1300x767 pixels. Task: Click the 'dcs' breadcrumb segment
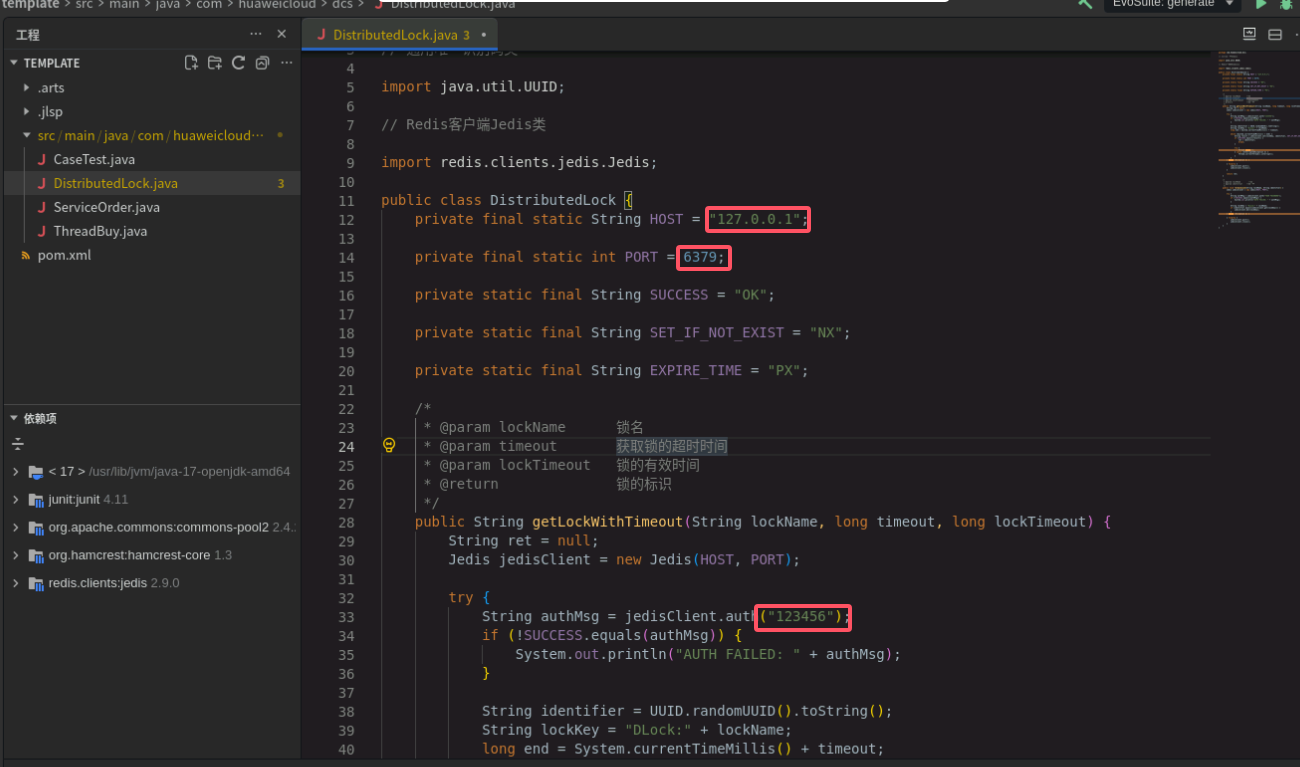[343, 4]
